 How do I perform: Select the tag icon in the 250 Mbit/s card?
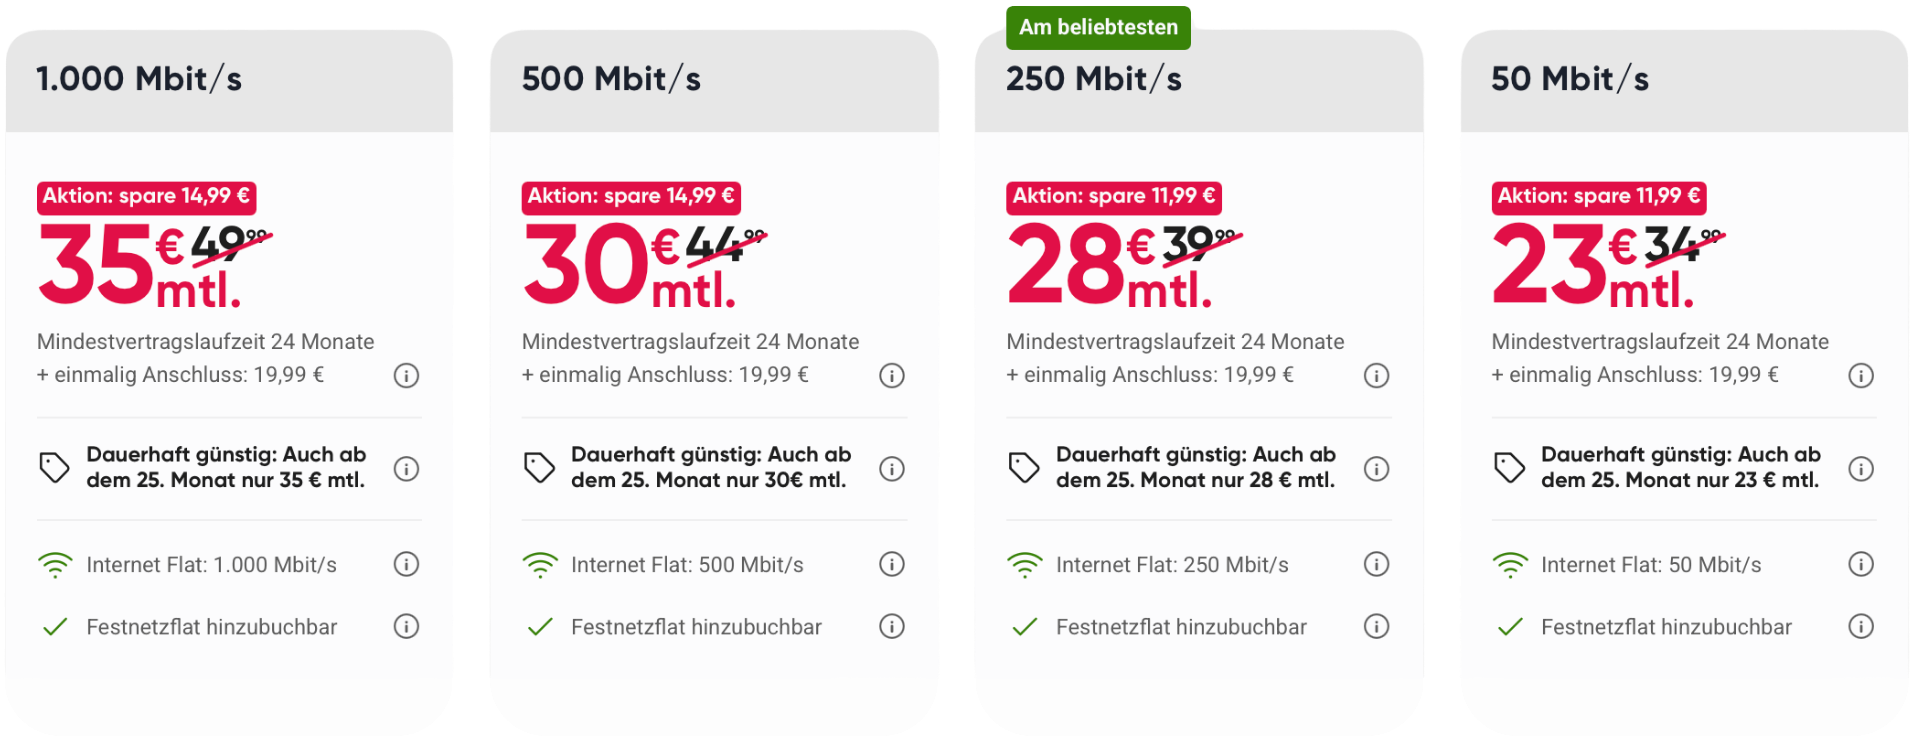(x=1024, y=466)
